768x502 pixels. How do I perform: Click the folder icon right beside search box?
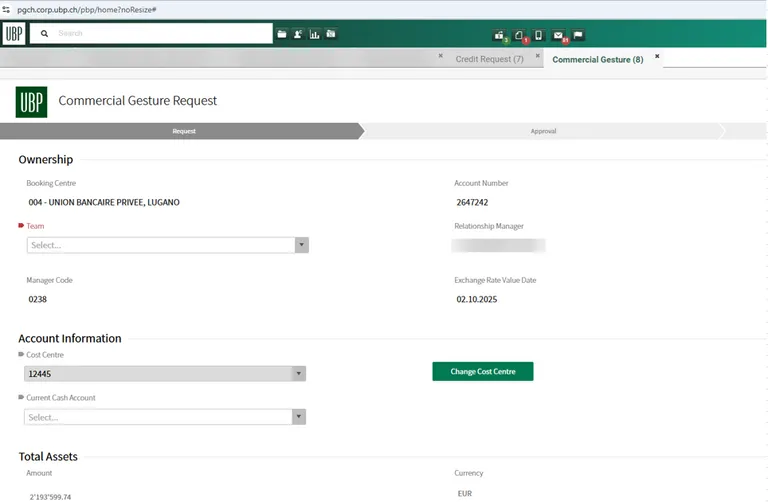click(x=282, y=34)
